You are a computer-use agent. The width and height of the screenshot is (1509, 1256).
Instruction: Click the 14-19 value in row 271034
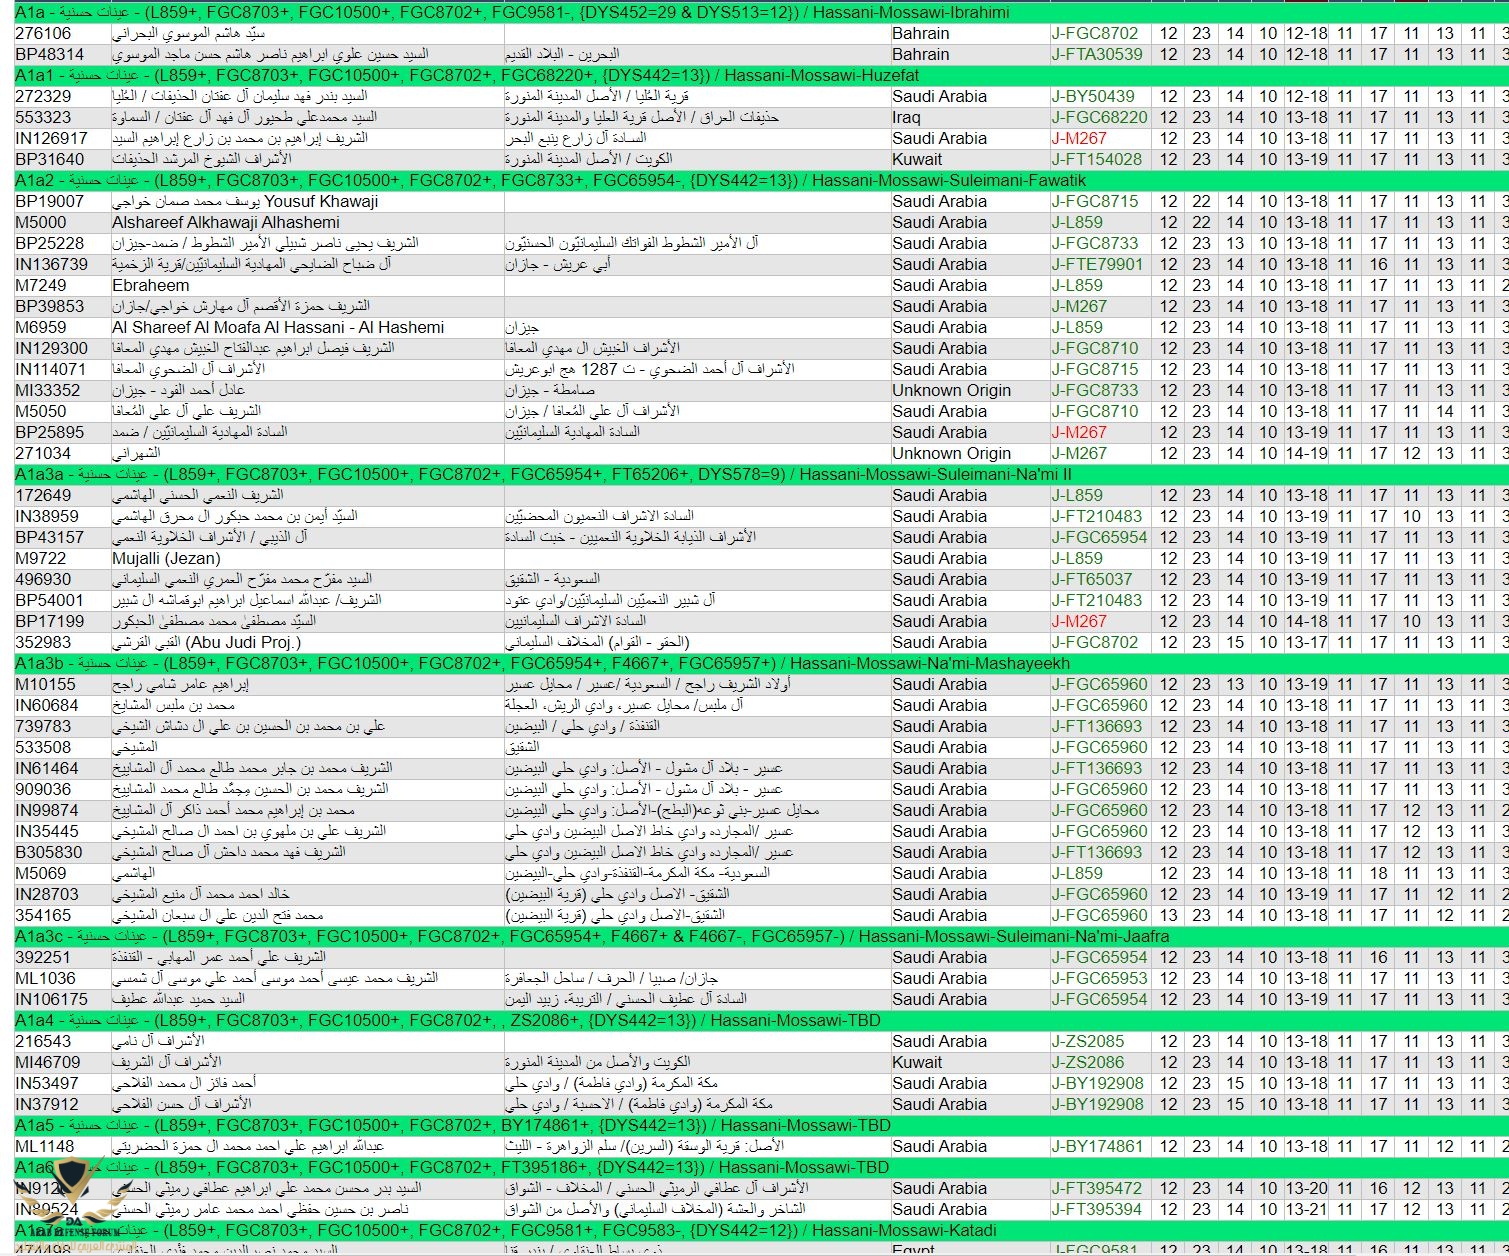pos(1307,454)
